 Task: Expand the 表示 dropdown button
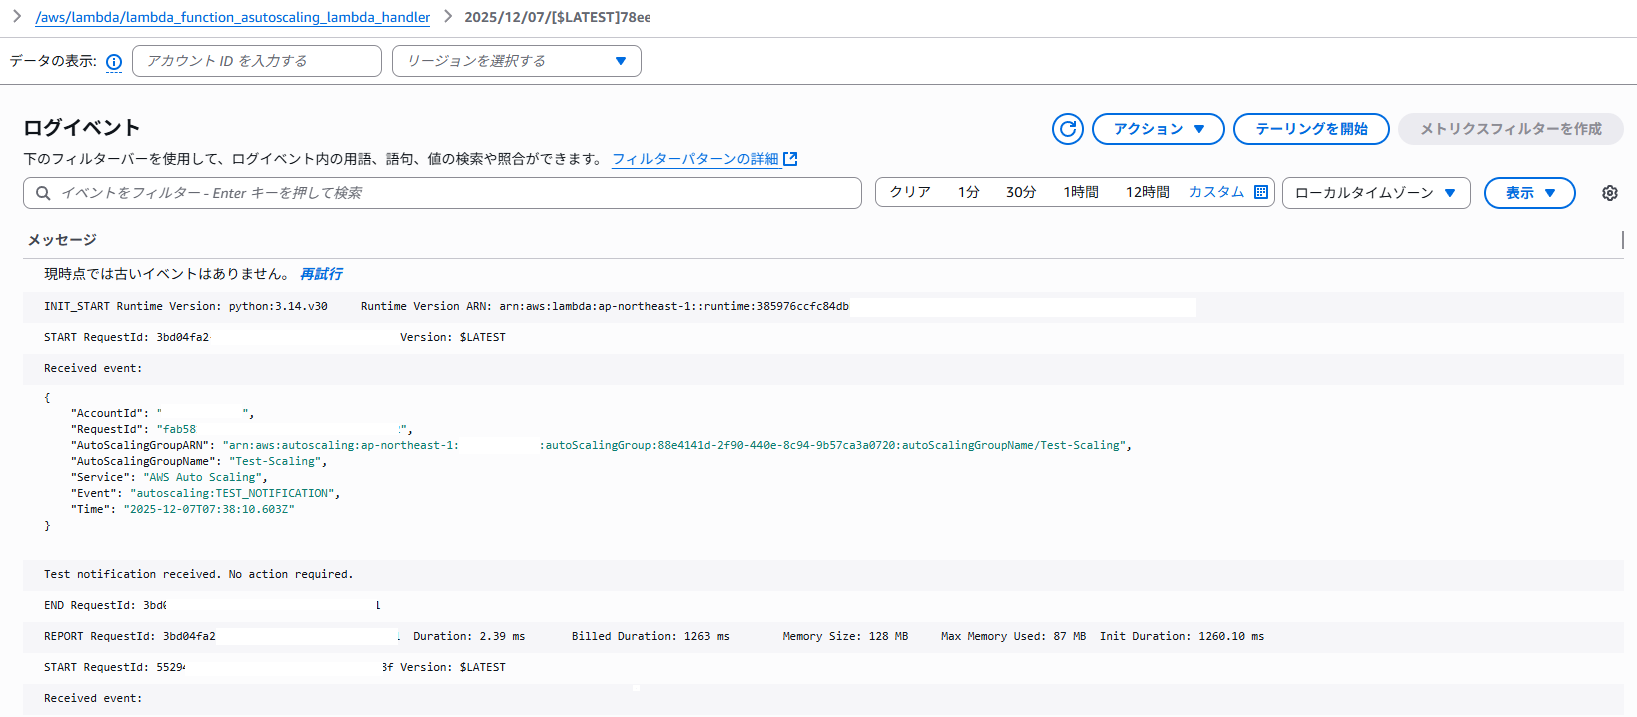1529,193
